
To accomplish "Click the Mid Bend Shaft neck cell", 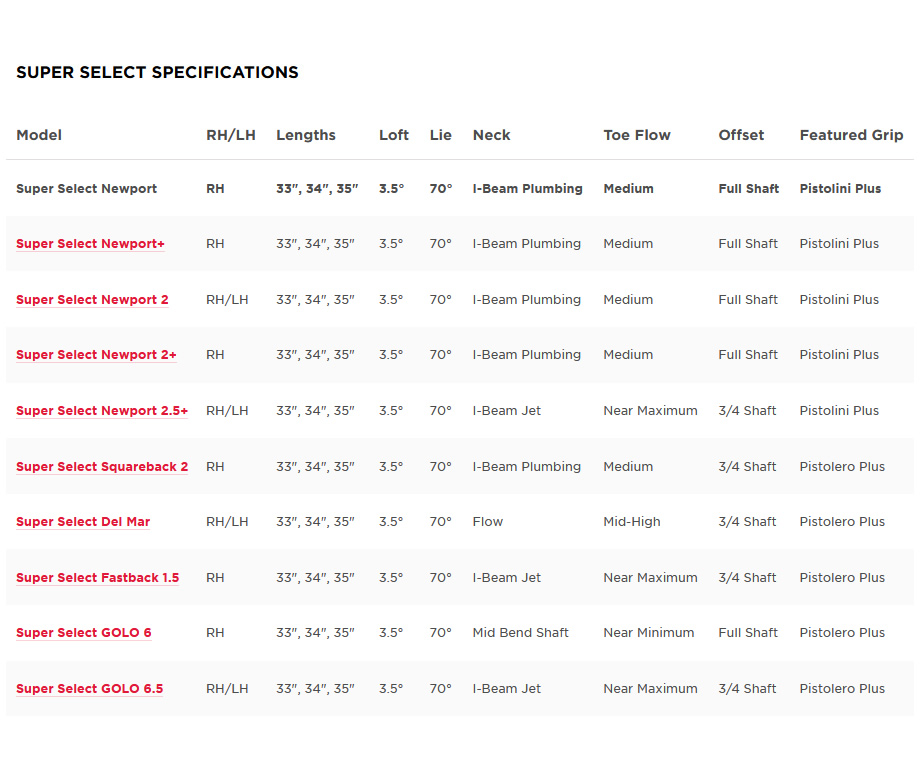I will [x=521, y=633].
